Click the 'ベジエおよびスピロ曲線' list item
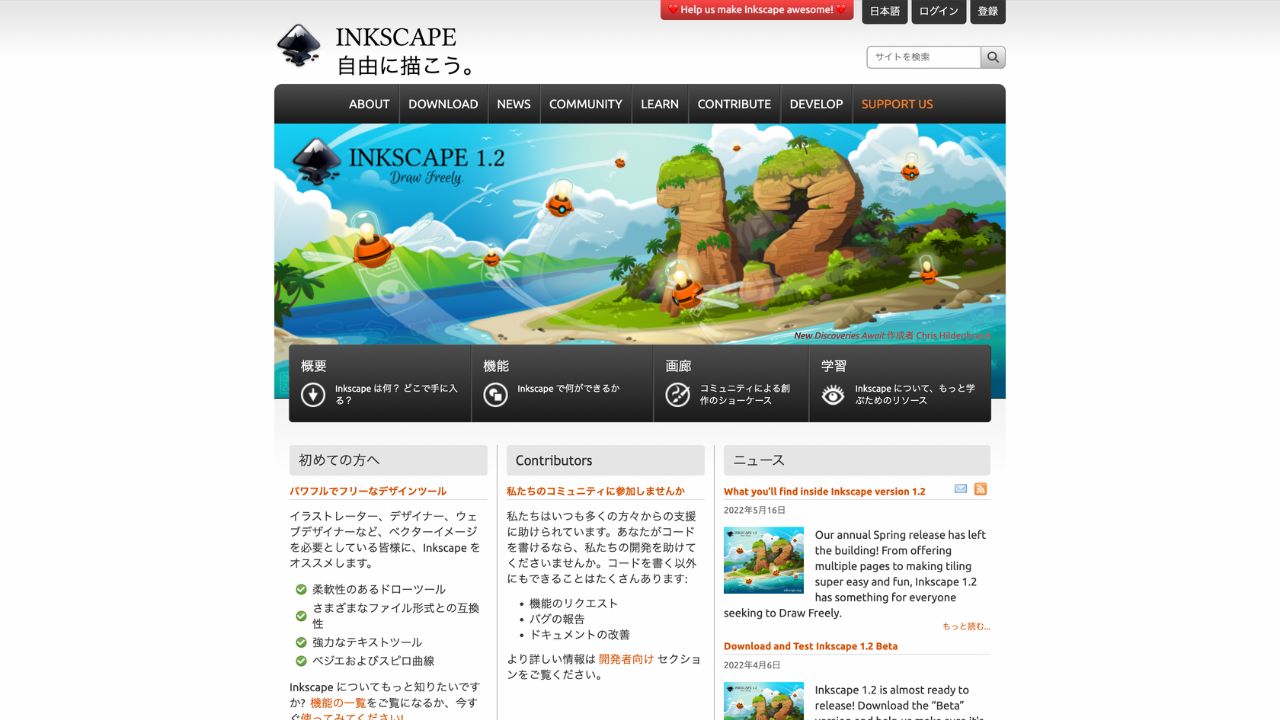 (x=373, y=660)
